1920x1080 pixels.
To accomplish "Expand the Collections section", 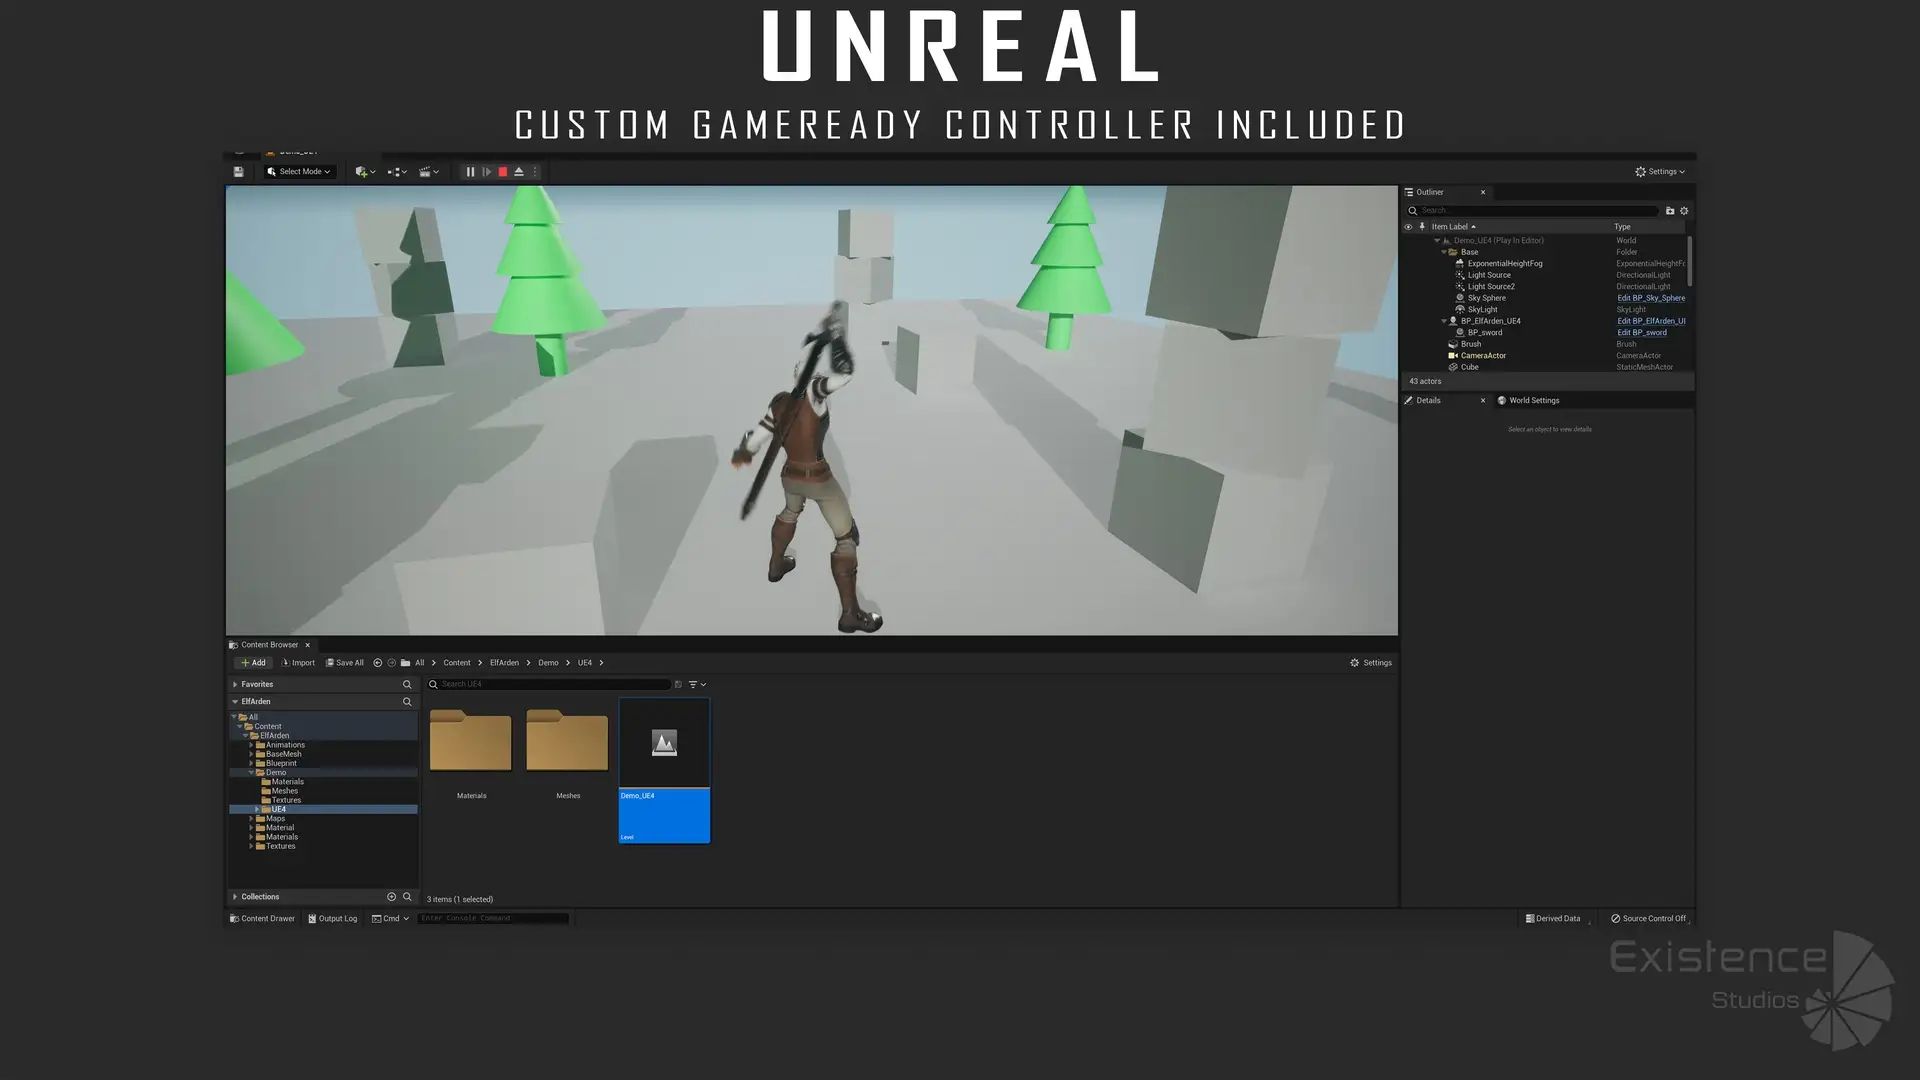I will pos(235,897).
